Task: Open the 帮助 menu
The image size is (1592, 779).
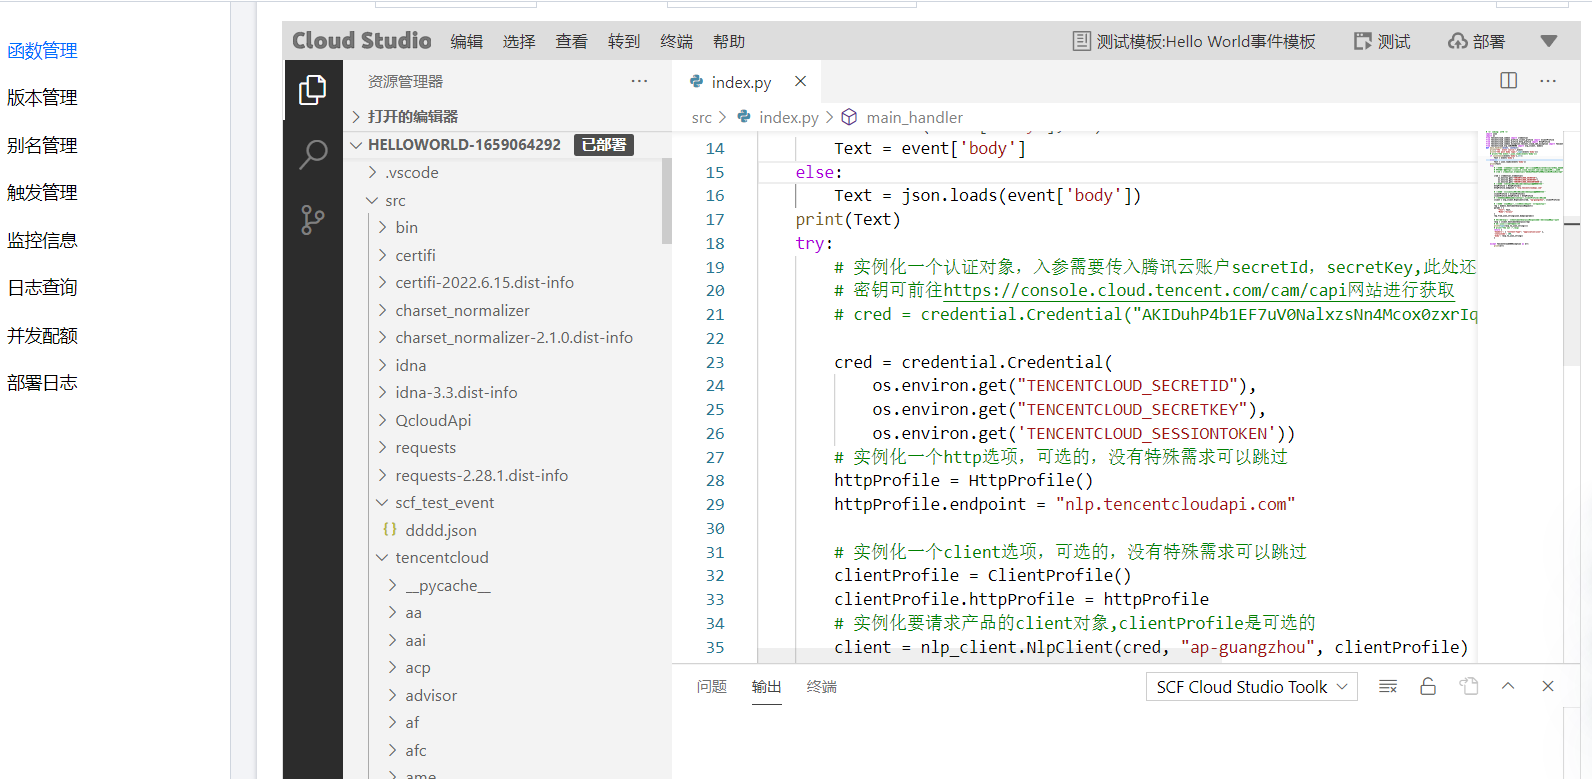Action: coord(729,41)
